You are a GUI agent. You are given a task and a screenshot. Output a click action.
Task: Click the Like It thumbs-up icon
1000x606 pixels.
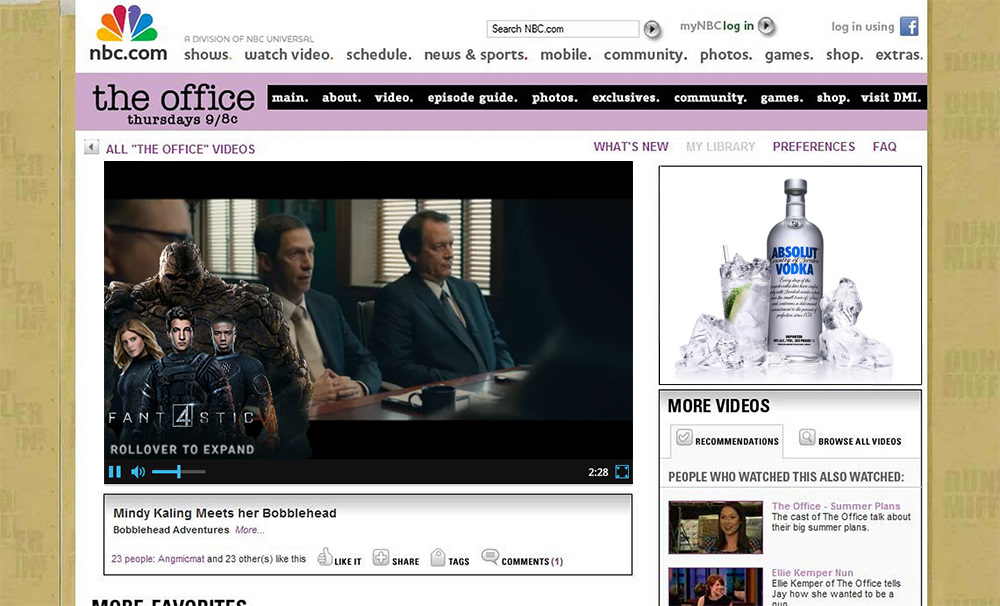click(325, 556)
